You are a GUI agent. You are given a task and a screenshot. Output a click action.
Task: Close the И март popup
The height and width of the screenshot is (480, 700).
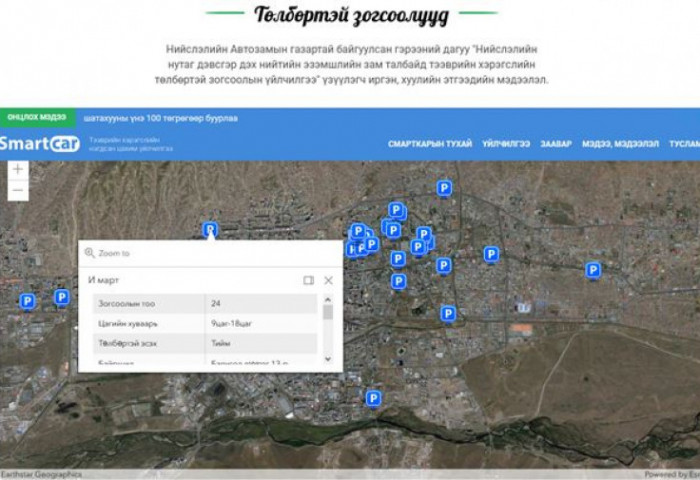[x=329, y=280]
